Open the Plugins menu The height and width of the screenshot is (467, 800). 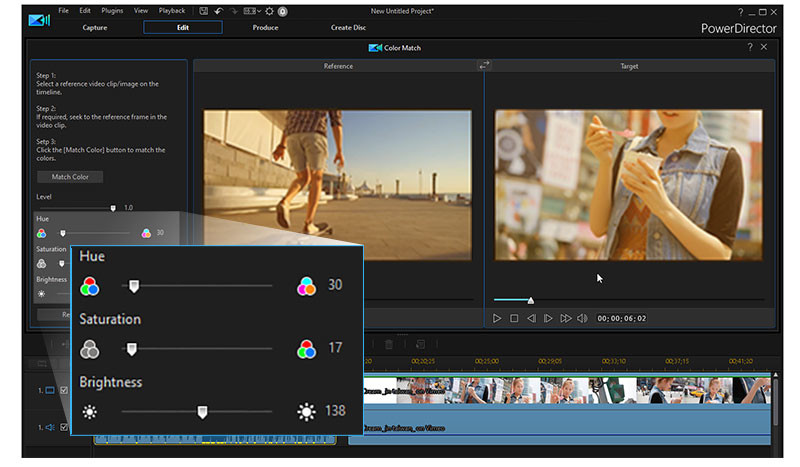(112, 10)
